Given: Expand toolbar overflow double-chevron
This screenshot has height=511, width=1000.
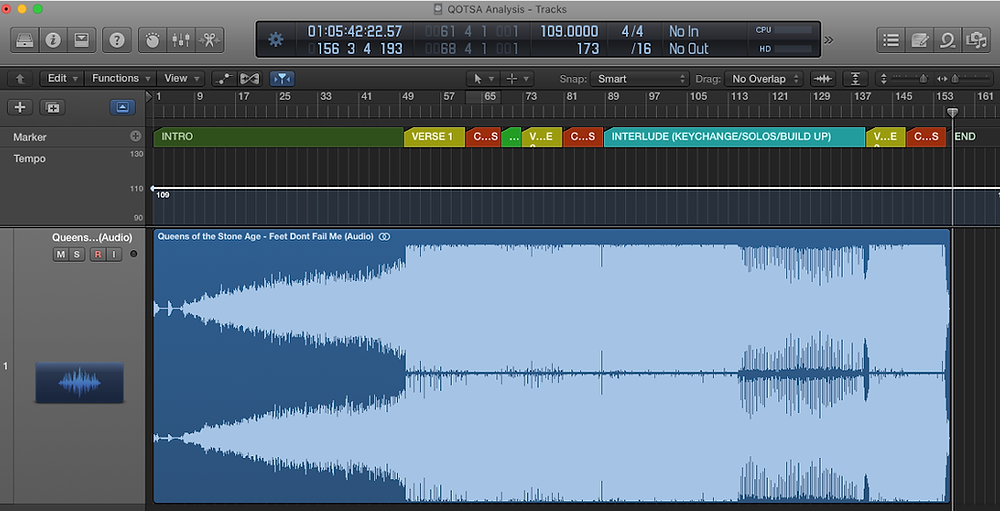Looking at the screenshot, I should coord(828,40).
